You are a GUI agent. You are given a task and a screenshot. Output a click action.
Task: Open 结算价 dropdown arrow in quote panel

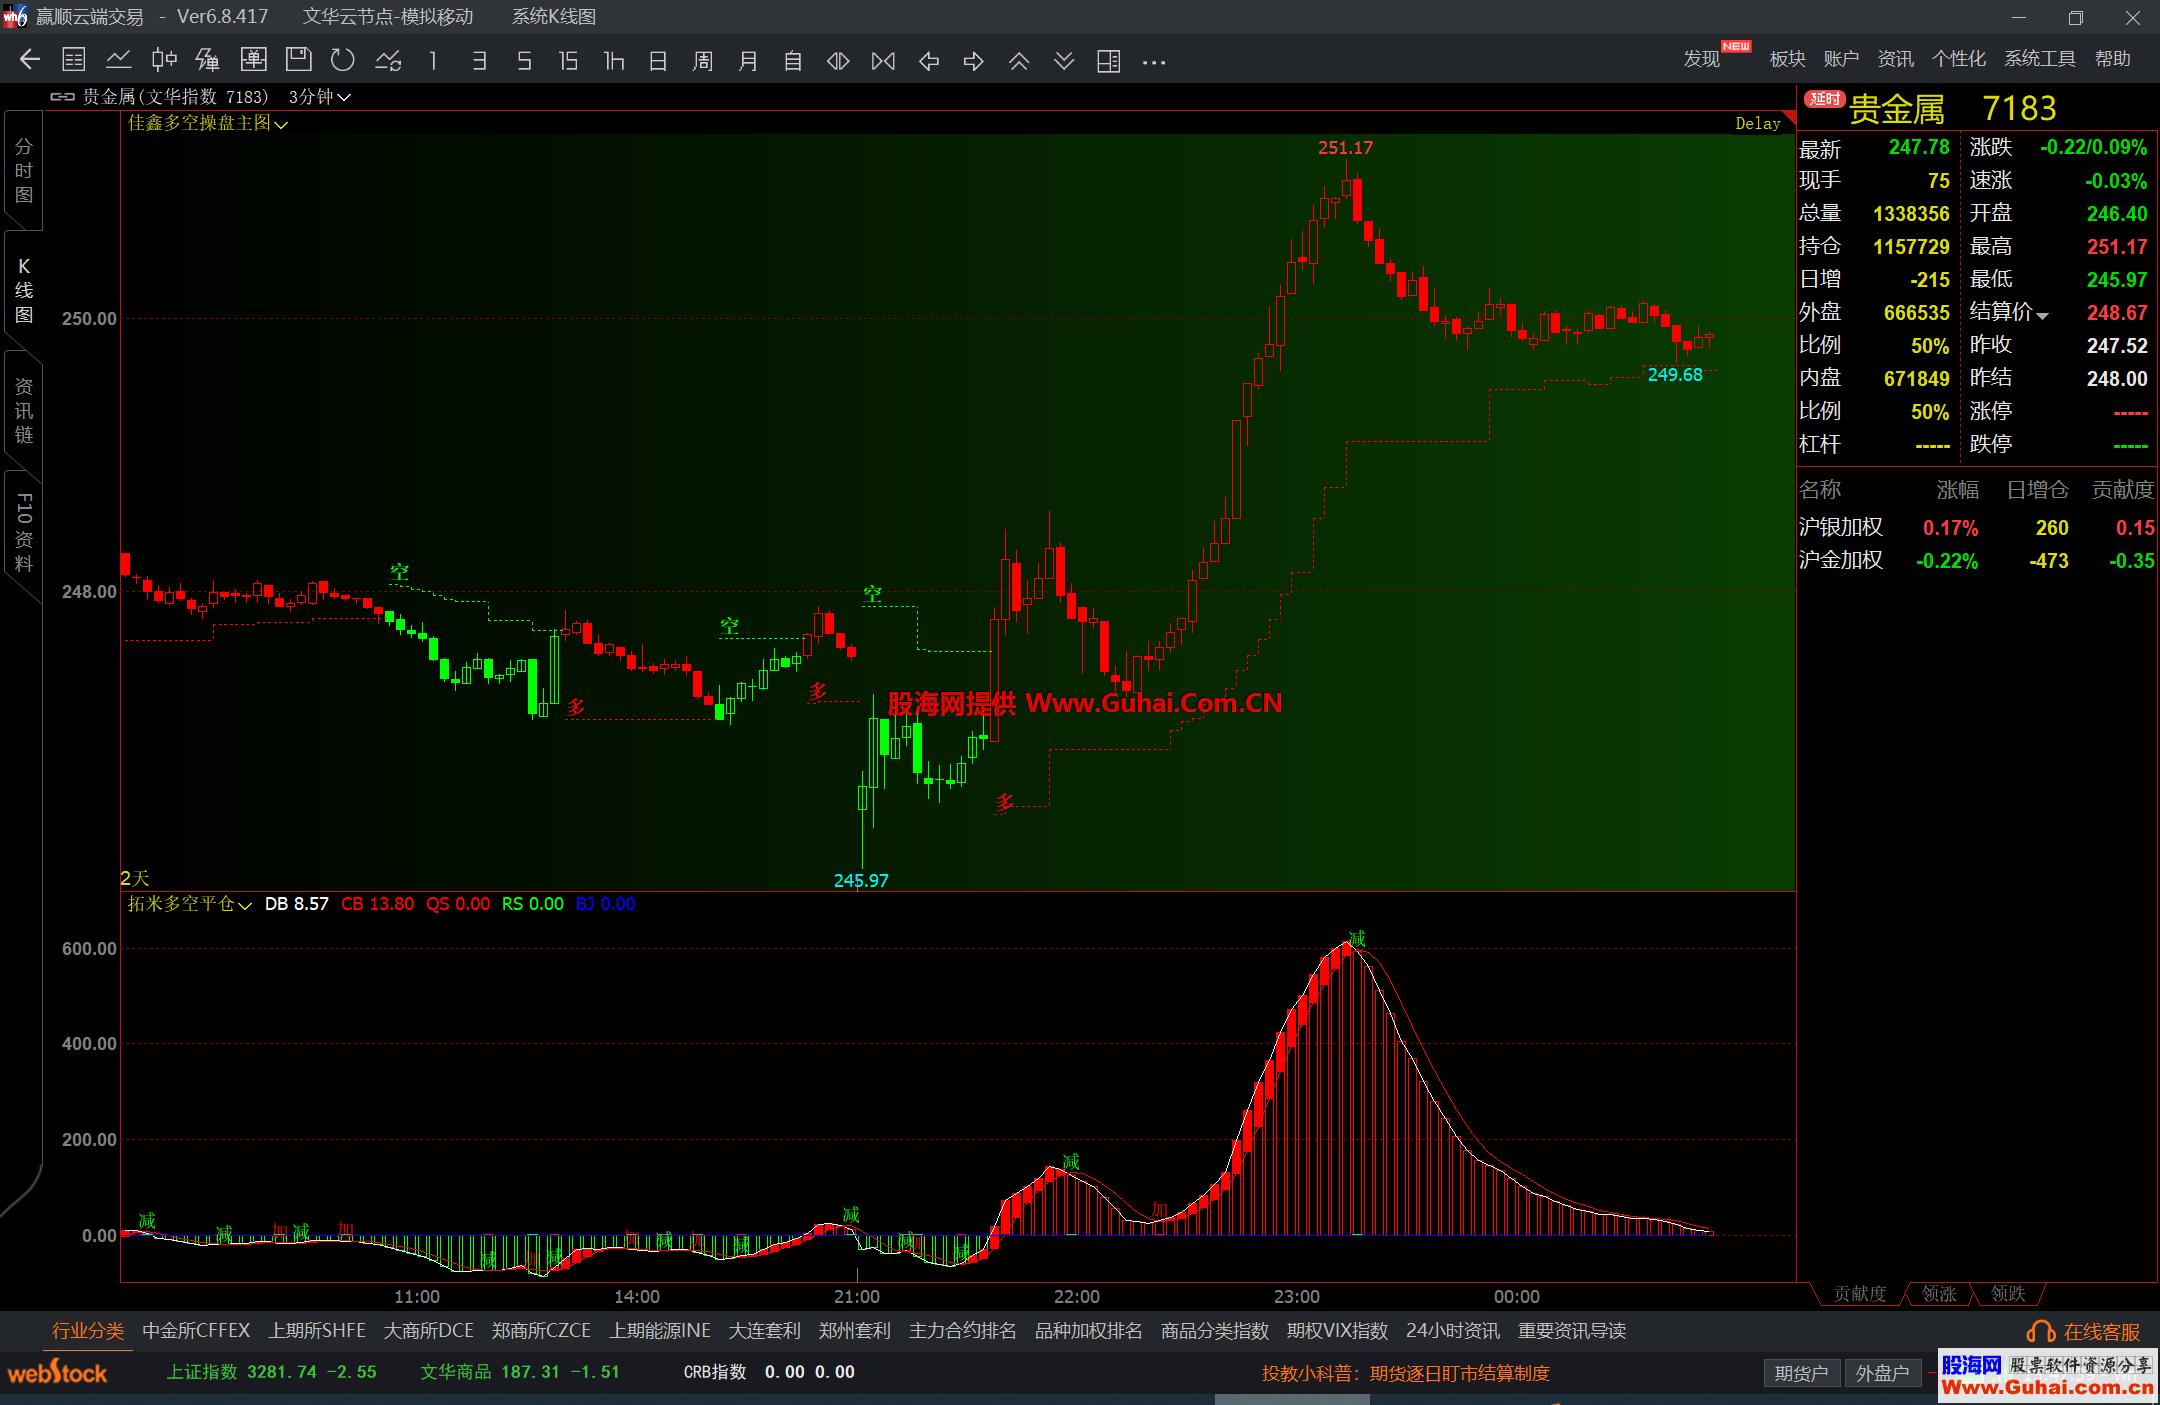coord(2042,316)
